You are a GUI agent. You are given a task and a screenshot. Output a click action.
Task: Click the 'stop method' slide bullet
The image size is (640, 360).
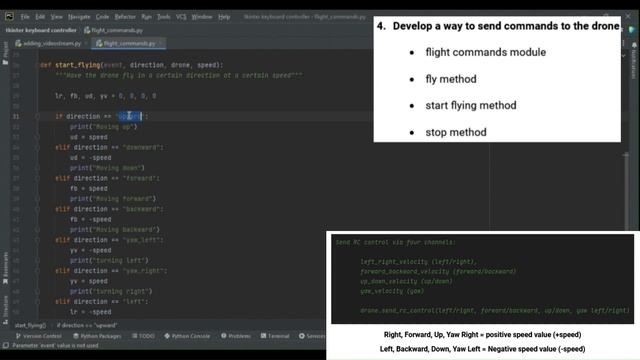456,132
